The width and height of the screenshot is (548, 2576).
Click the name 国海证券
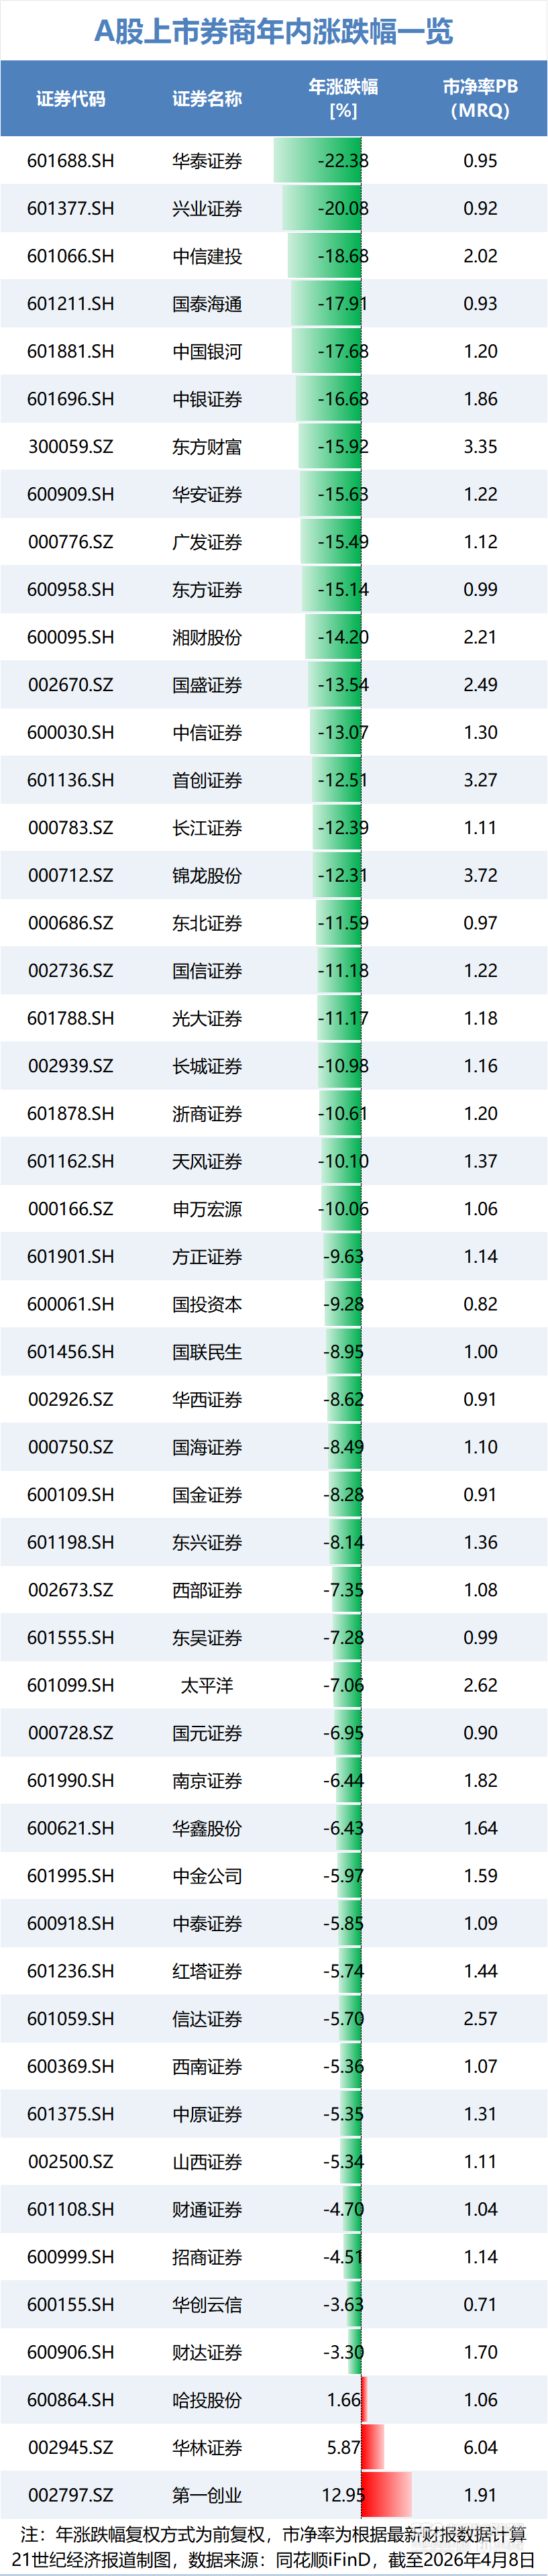[x=207, y=1447]
